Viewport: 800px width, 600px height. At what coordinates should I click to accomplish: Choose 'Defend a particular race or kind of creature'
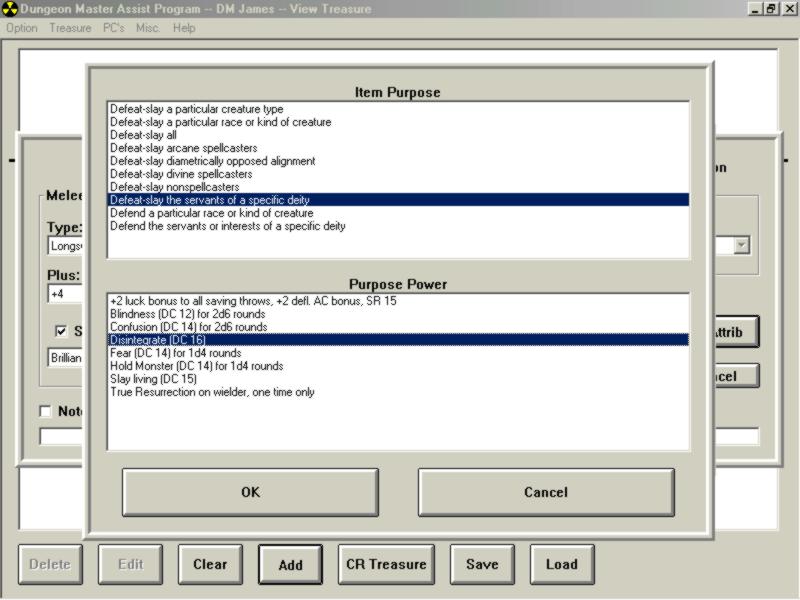(211, 213)
